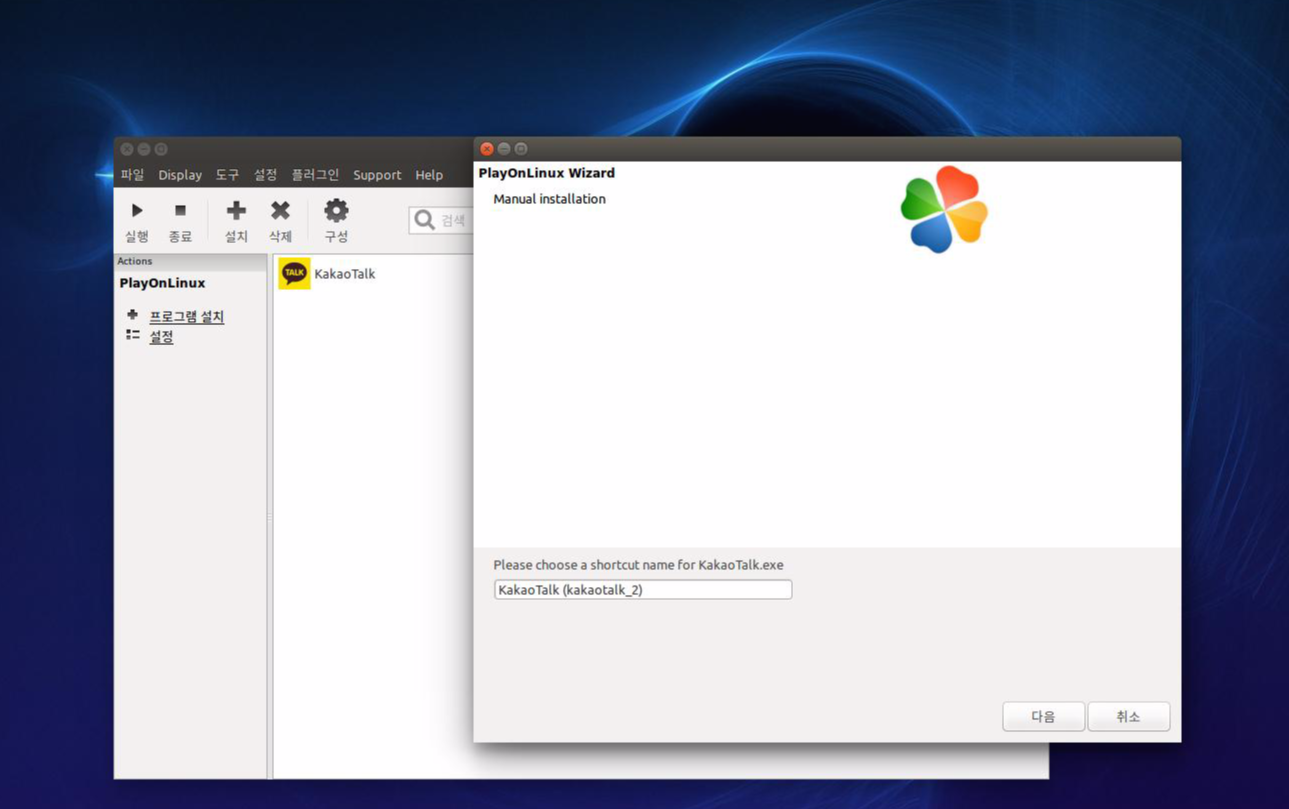1289x809 pixels.
Task: Click the Actions panel header
Action: click(x=190, y=261)
